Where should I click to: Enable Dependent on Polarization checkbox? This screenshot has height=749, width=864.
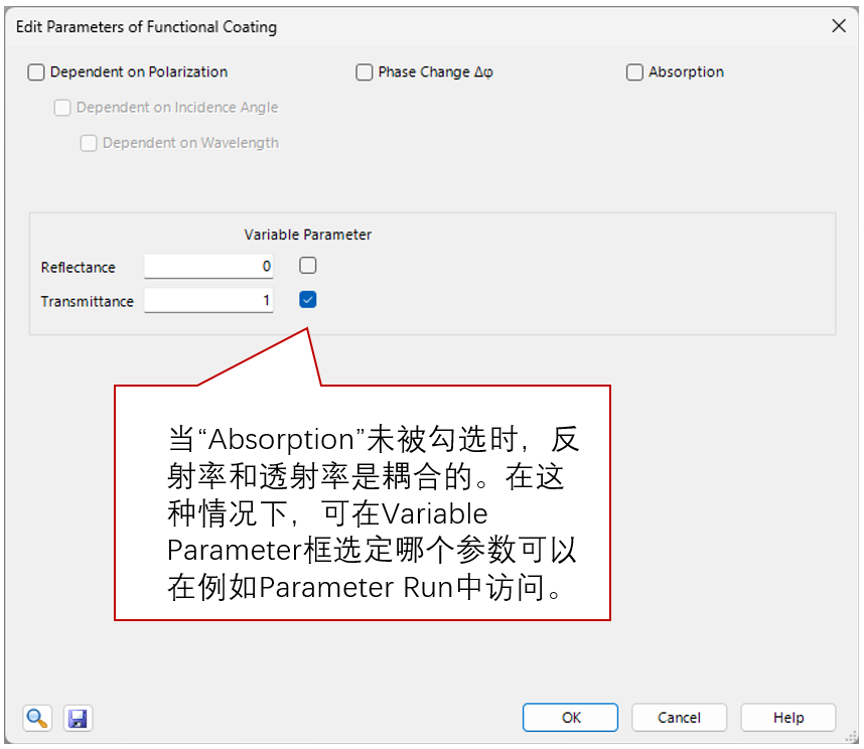(36, 72)
